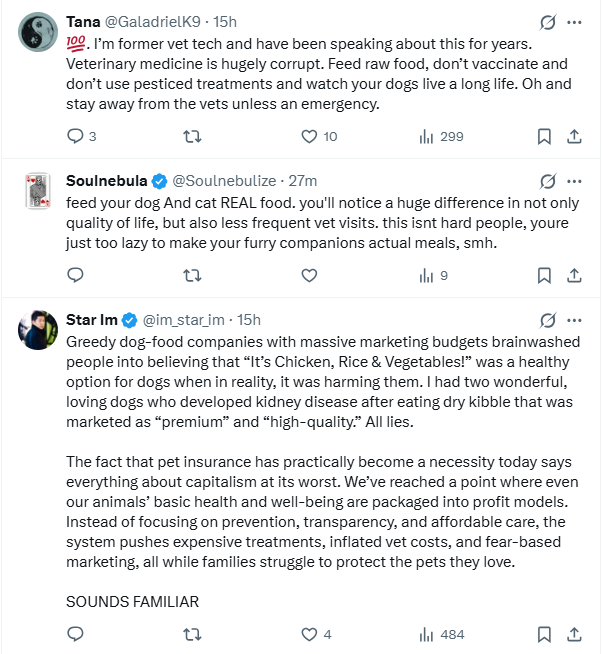Share Tana's tweet
Image resolution: width=602 pixels, height=654 pixels.
coord(574,136)
